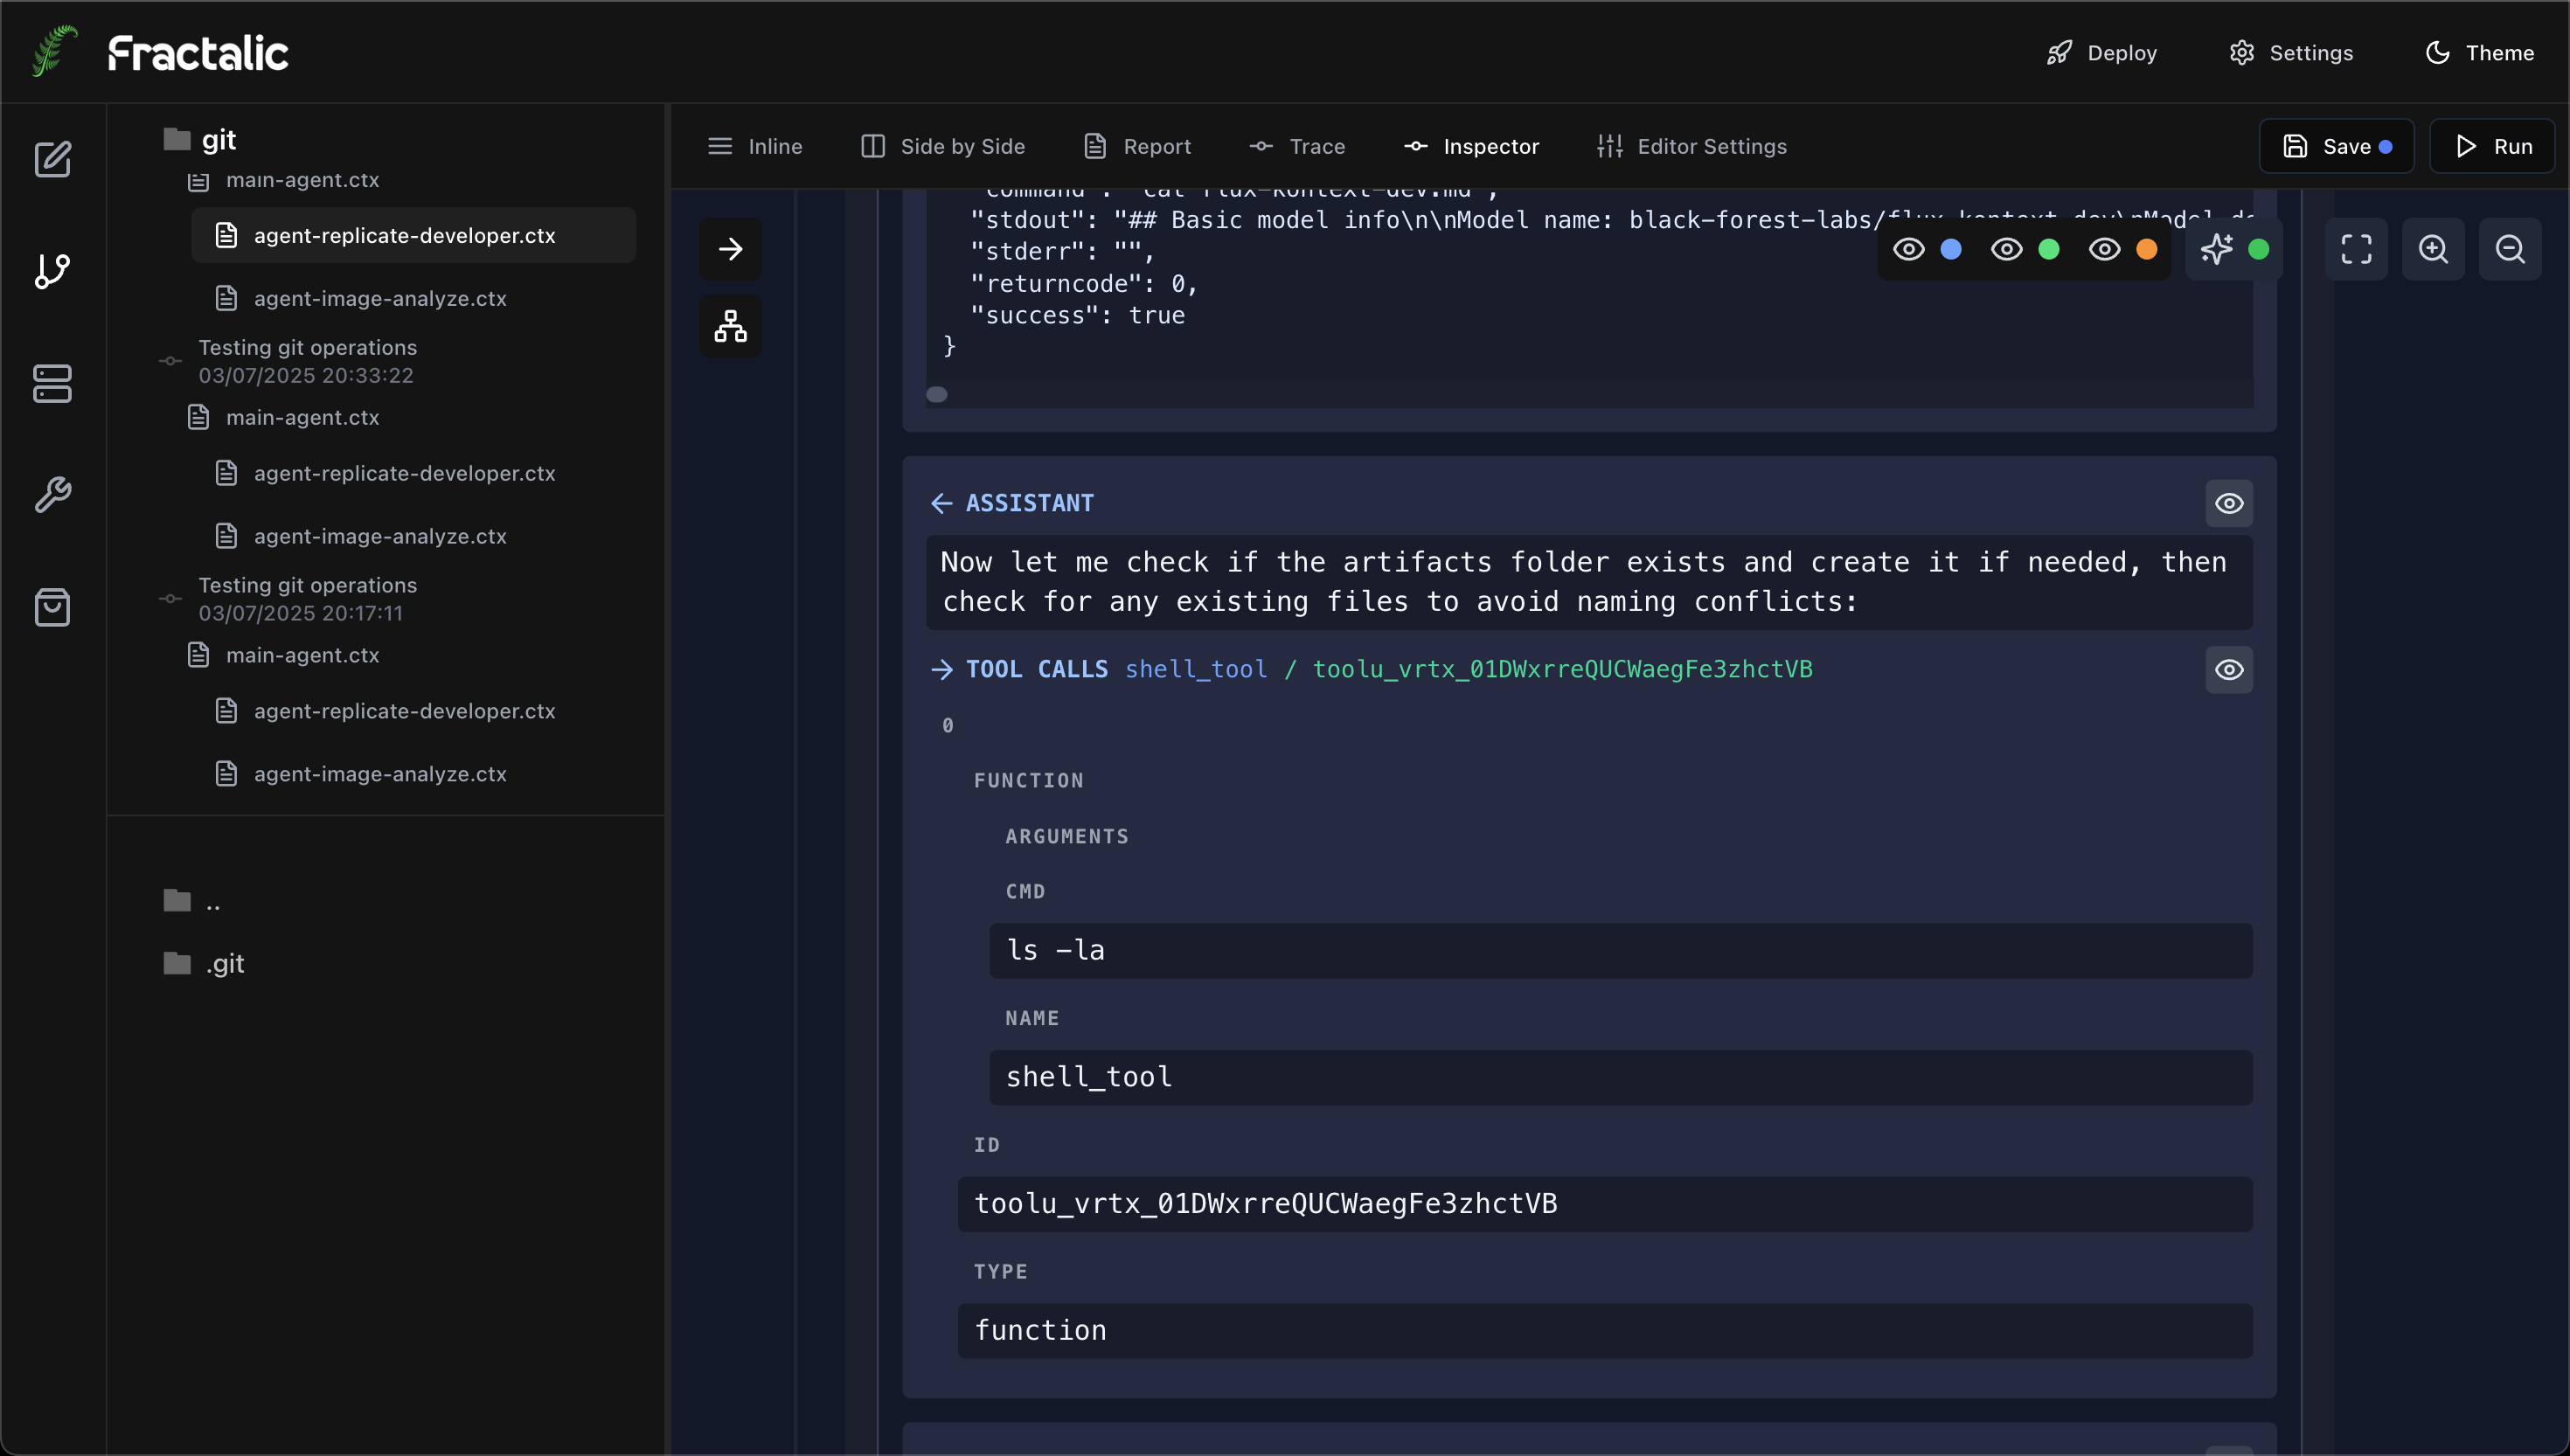2570x1456 pixels.
Task: Click the shell_tool link in TOOL CALLS header
Action: coord(1196,669)
